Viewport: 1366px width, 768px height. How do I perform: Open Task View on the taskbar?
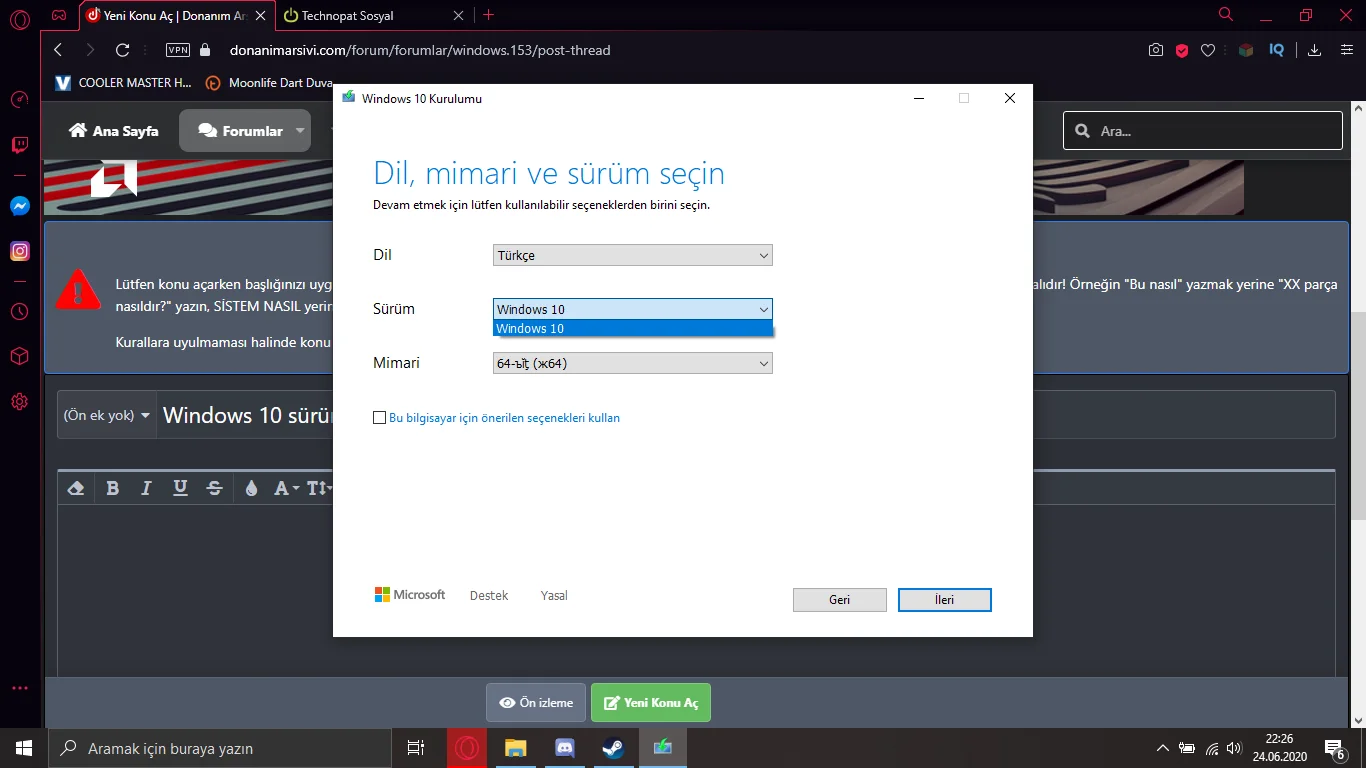click(416, 748)
